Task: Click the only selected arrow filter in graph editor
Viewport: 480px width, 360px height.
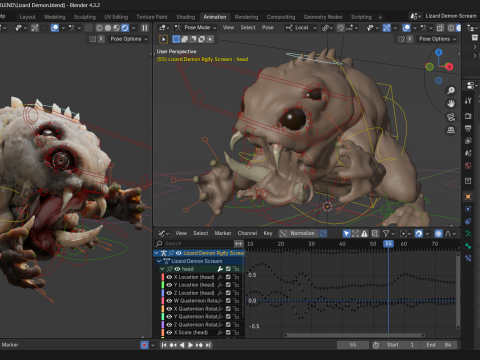Action: [346, 233]
